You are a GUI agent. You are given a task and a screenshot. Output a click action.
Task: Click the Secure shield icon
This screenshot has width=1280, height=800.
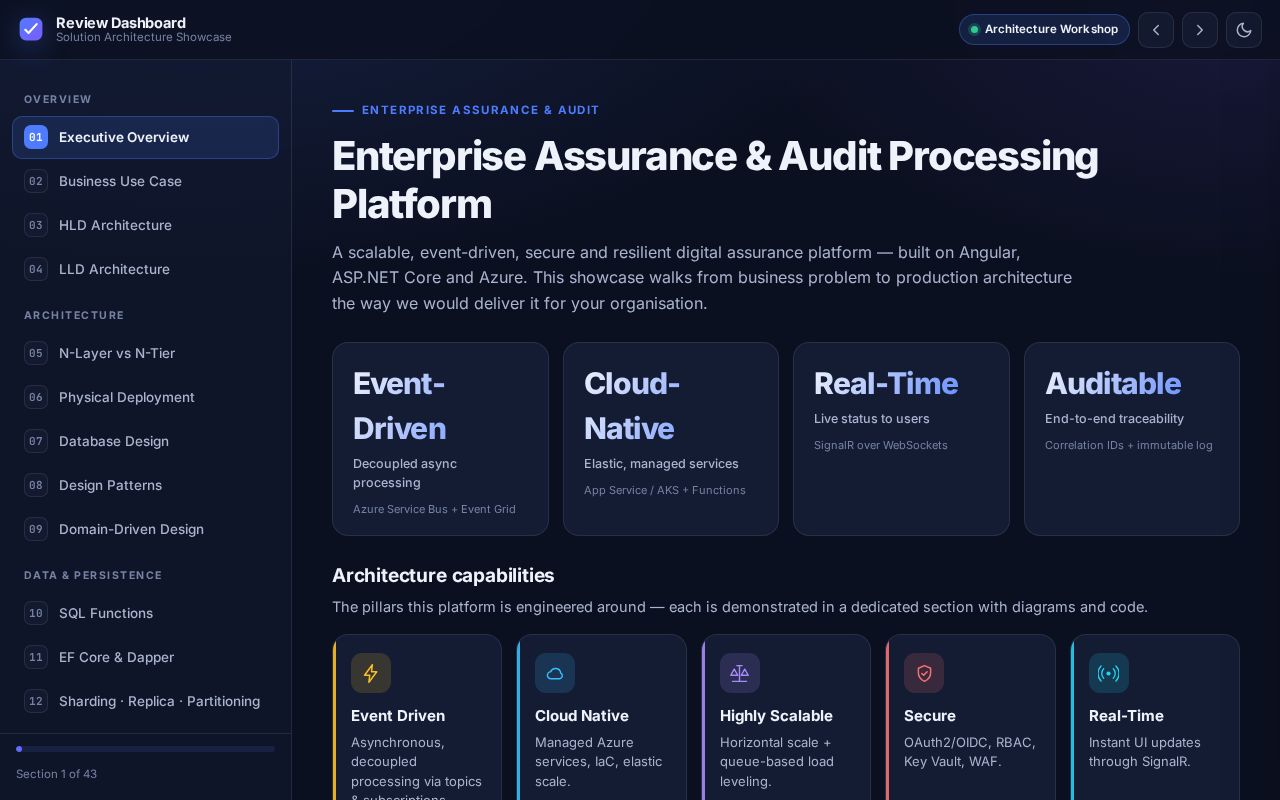point(924,673)
